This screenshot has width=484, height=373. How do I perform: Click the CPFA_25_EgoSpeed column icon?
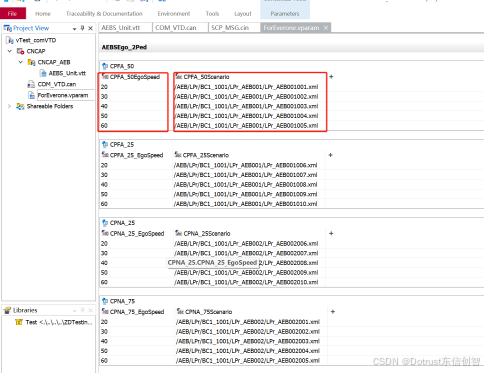(105, 155)
